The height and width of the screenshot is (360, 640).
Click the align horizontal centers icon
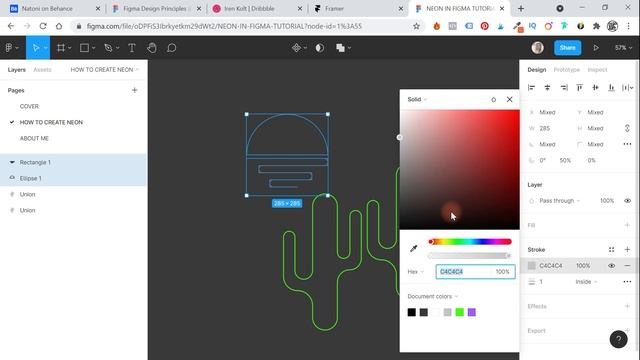[547, 87]
